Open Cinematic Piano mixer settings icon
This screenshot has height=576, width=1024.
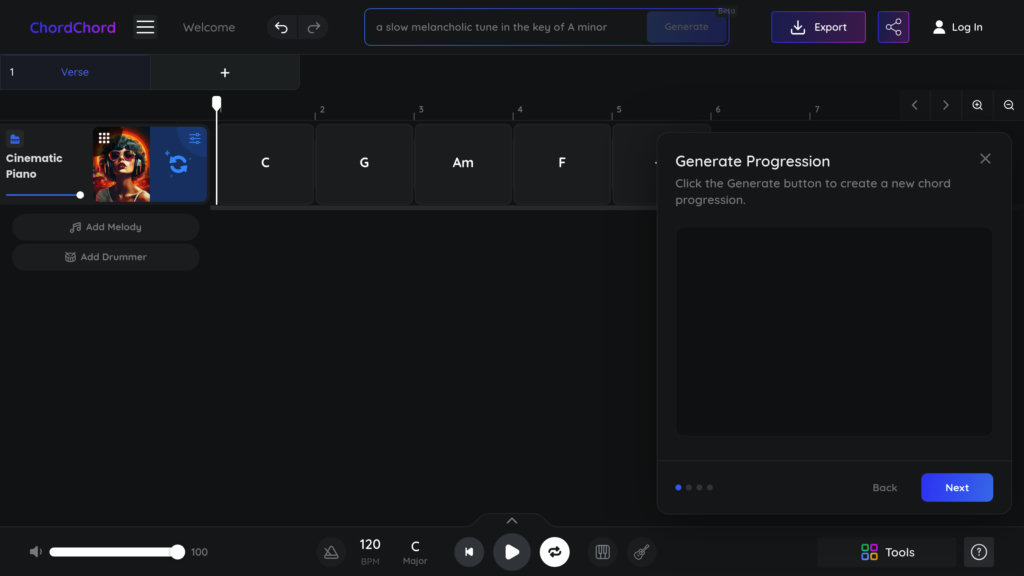[x=195, y=139]
